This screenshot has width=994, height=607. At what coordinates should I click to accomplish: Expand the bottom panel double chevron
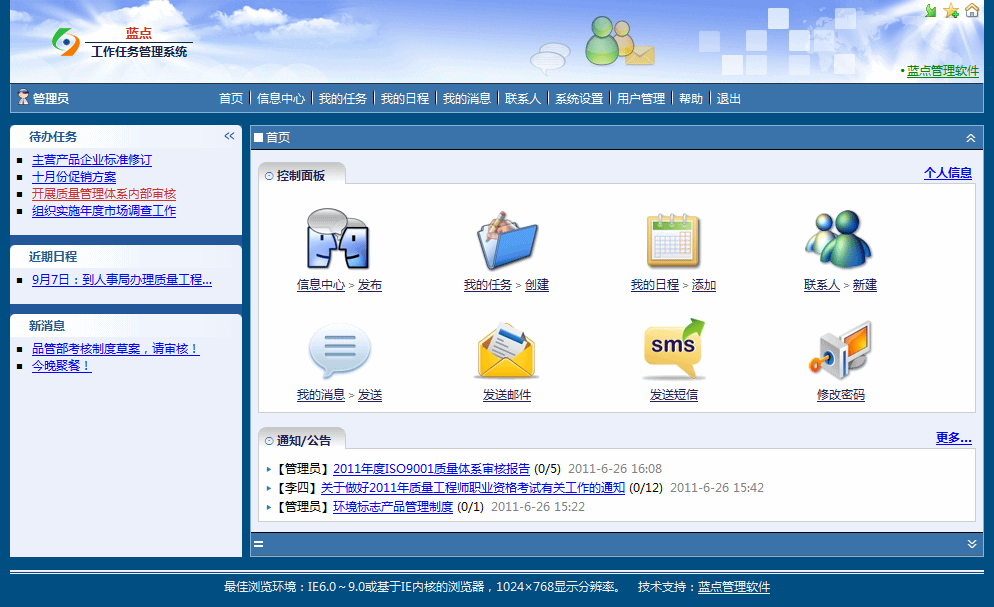coord(971,544)
